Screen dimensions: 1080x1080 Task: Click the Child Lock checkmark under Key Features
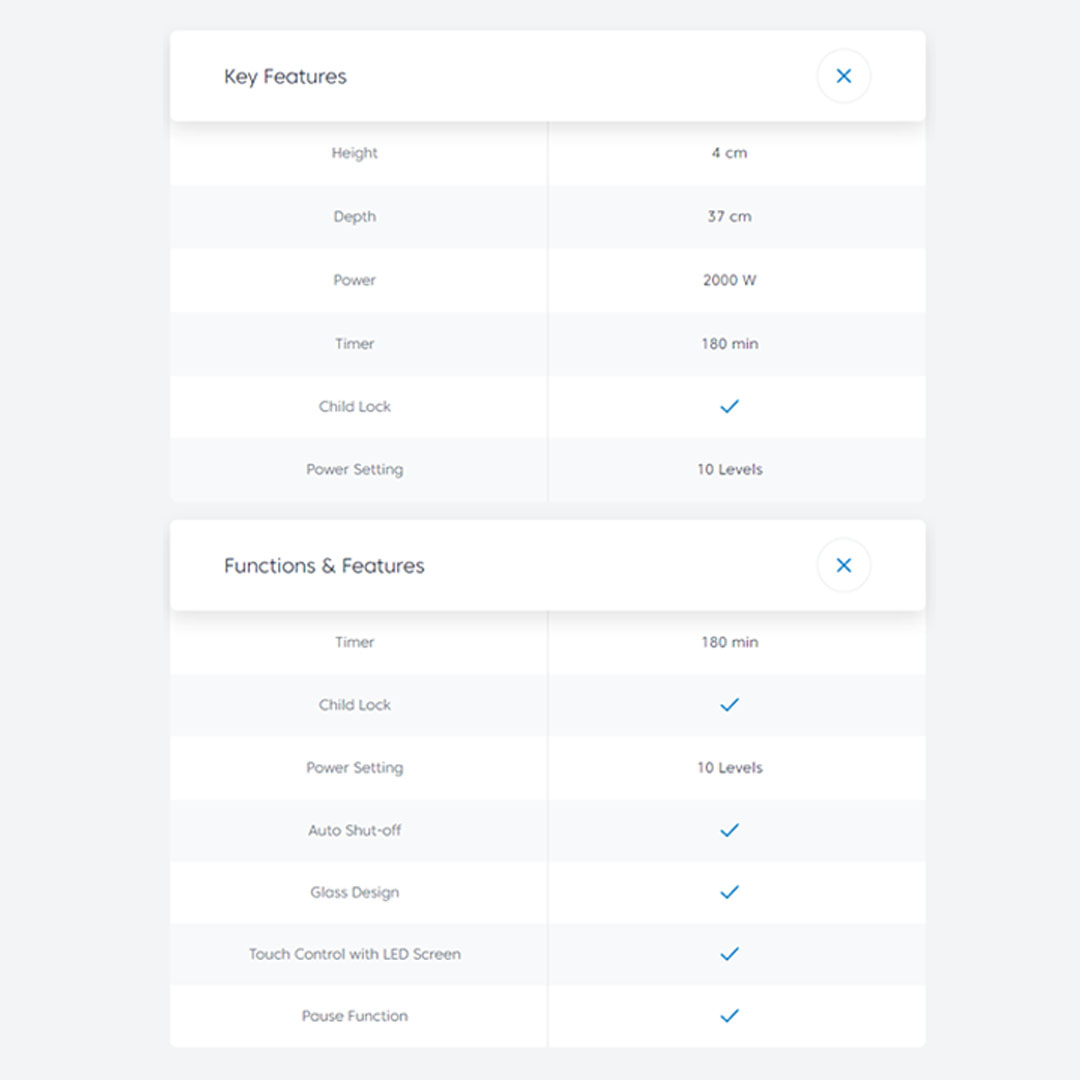click(729, 407)
